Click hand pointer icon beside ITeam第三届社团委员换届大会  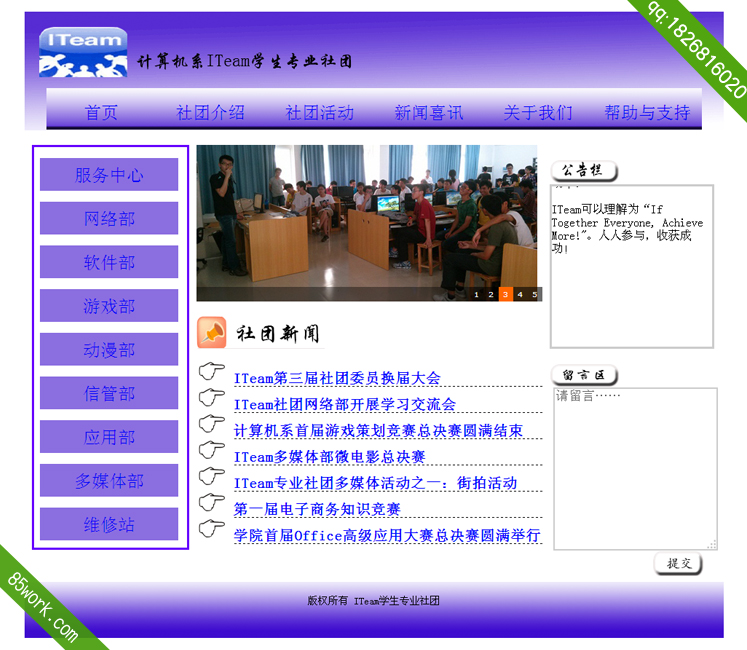212,373
